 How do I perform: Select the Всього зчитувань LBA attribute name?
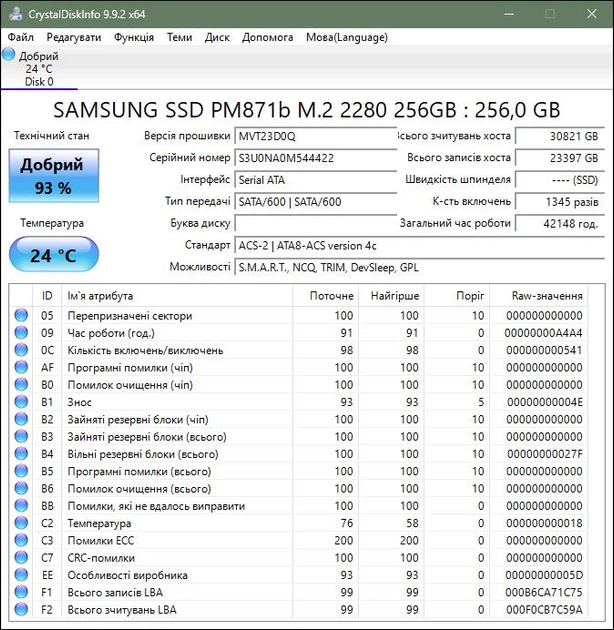(122, 610)
